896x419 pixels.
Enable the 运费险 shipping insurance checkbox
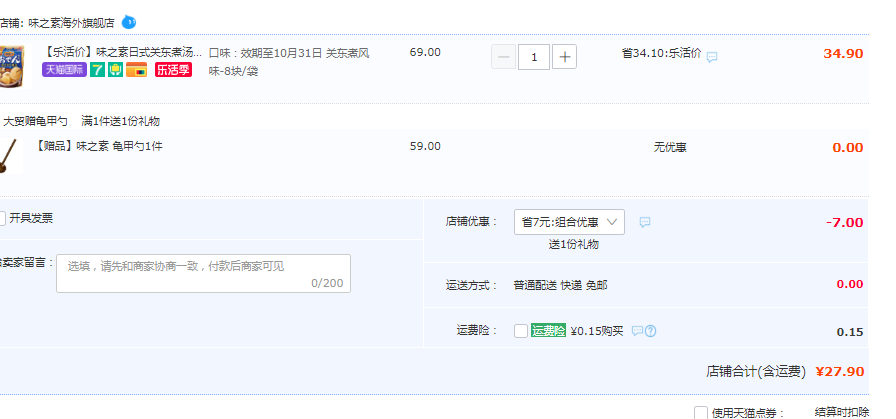pos(521,331)
